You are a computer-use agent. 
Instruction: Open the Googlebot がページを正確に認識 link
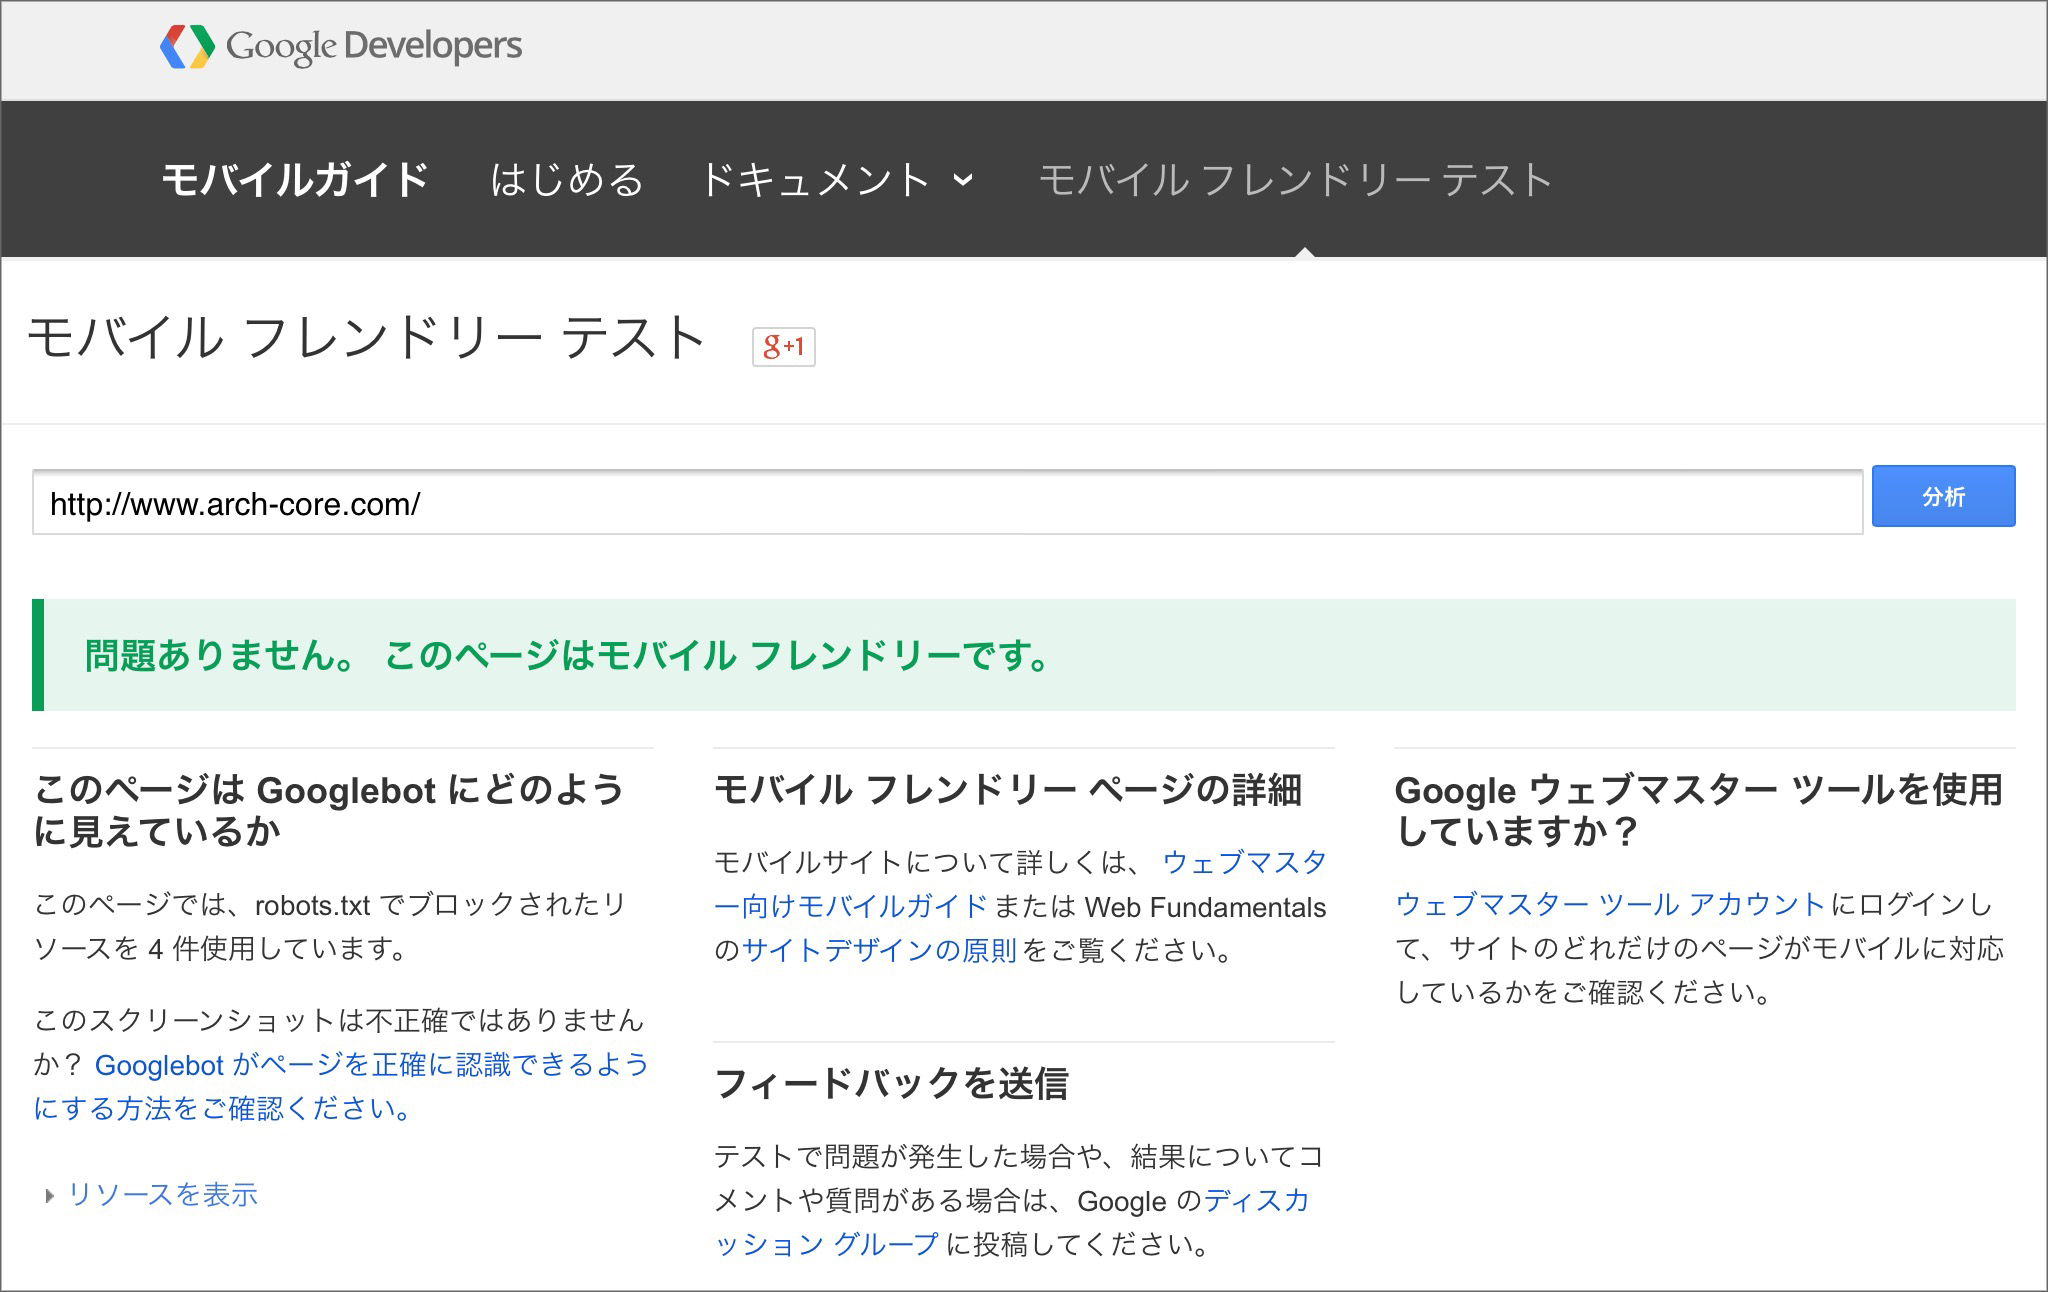tap(340, 1086)
